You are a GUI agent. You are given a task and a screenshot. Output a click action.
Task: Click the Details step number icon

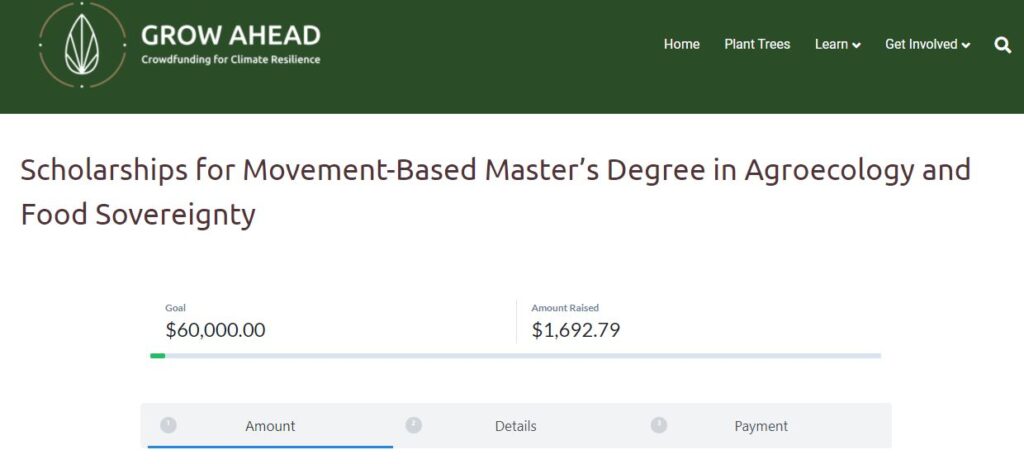point(413,425)
